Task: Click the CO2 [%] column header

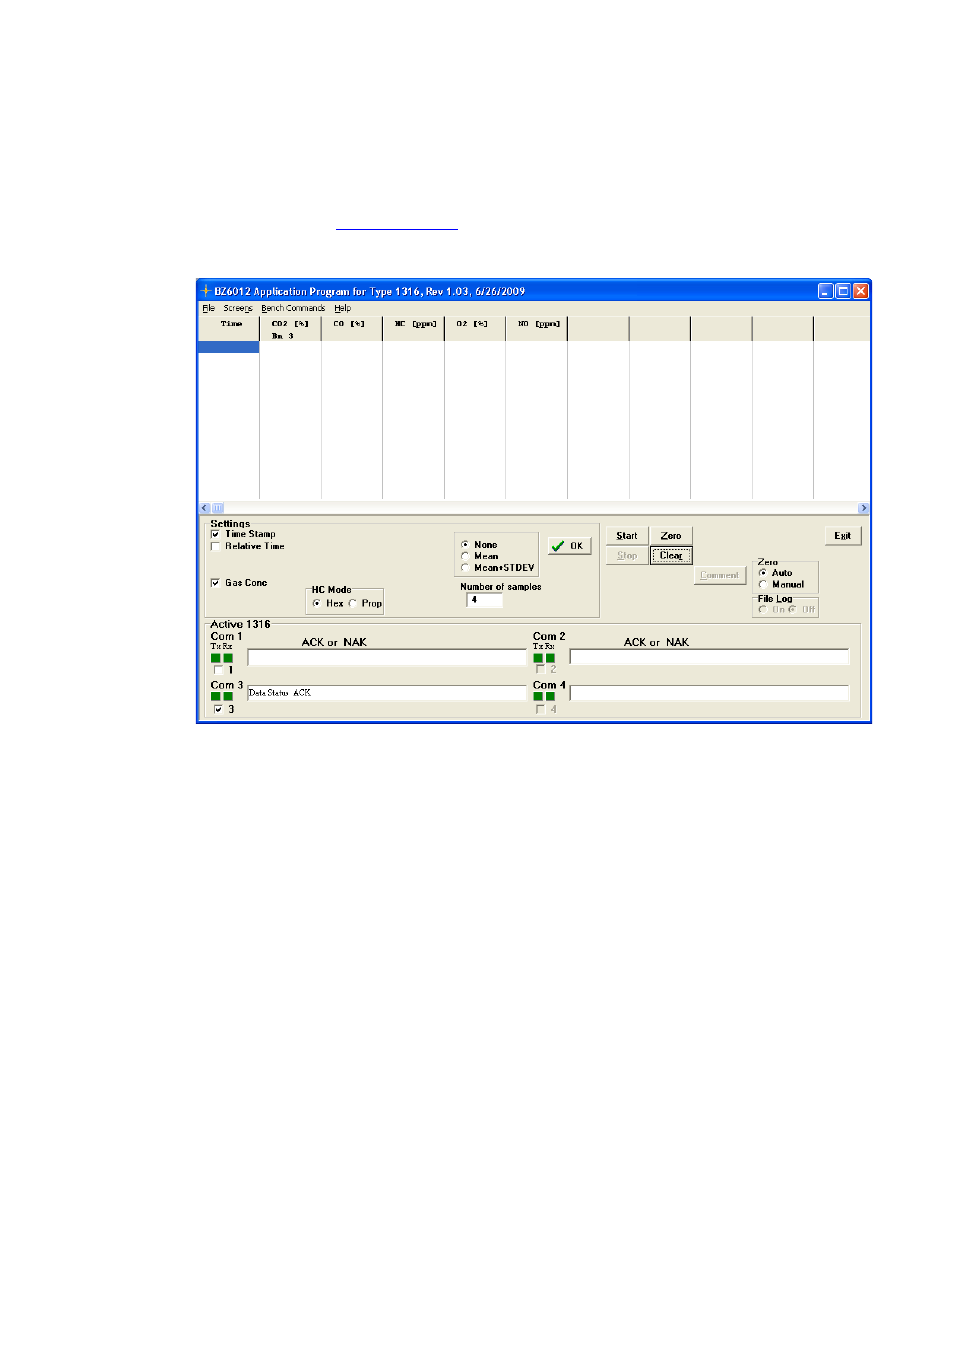Action: coord(291,329)
